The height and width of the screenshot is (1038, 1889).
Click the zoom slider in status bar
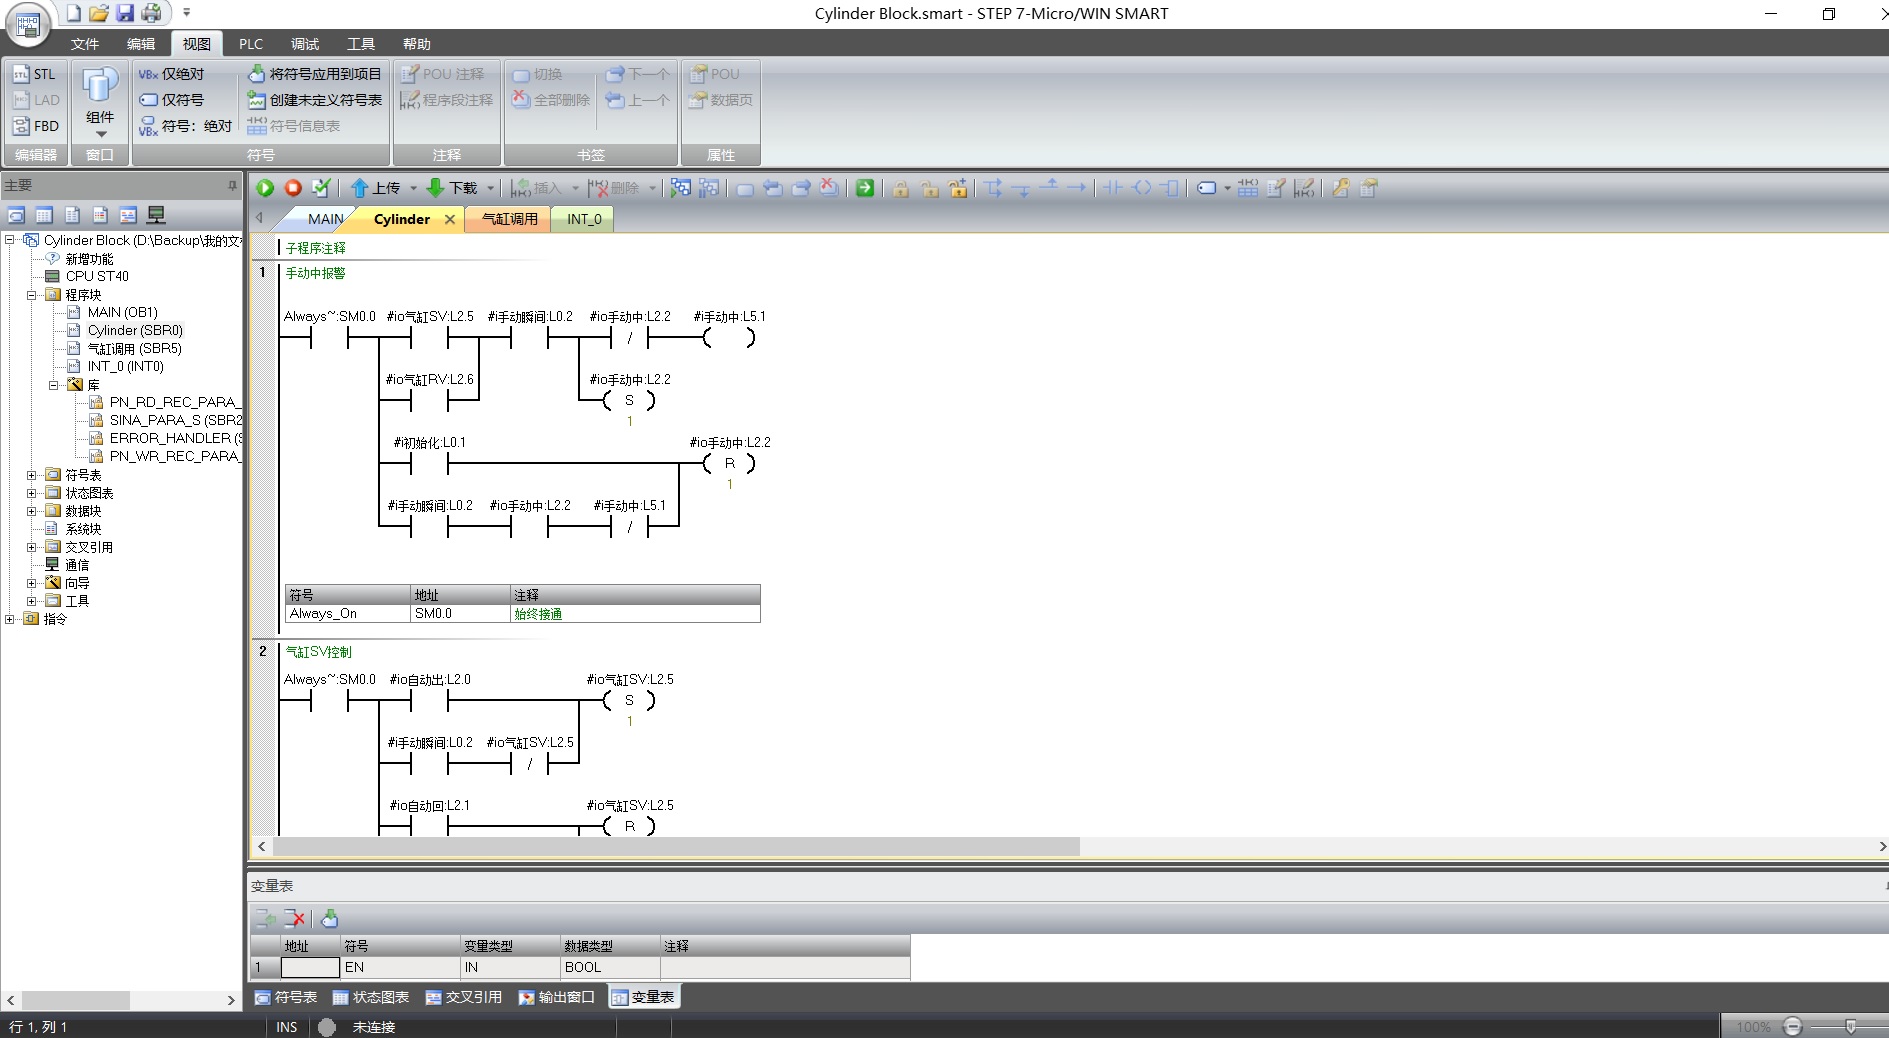tap(1850, 1027)
